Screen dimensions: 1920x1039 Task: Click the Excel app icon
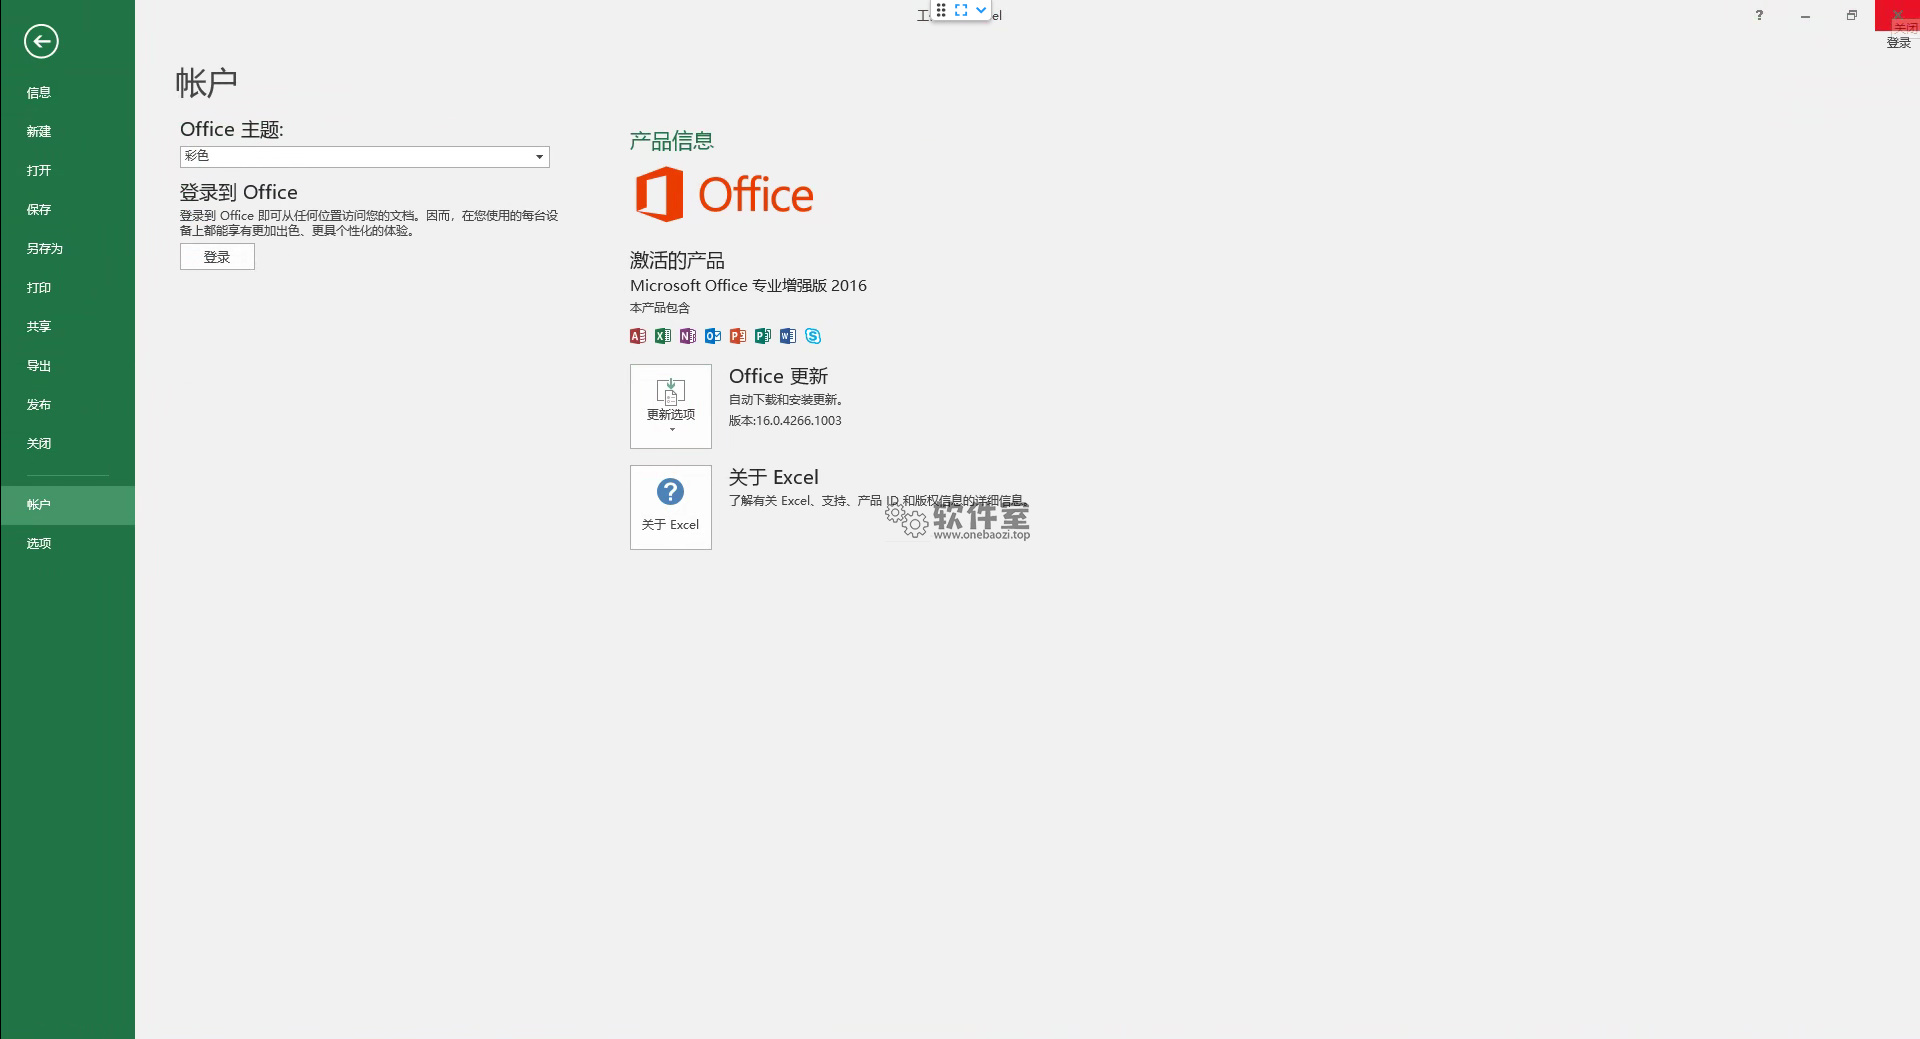click(x=663, y=336)
